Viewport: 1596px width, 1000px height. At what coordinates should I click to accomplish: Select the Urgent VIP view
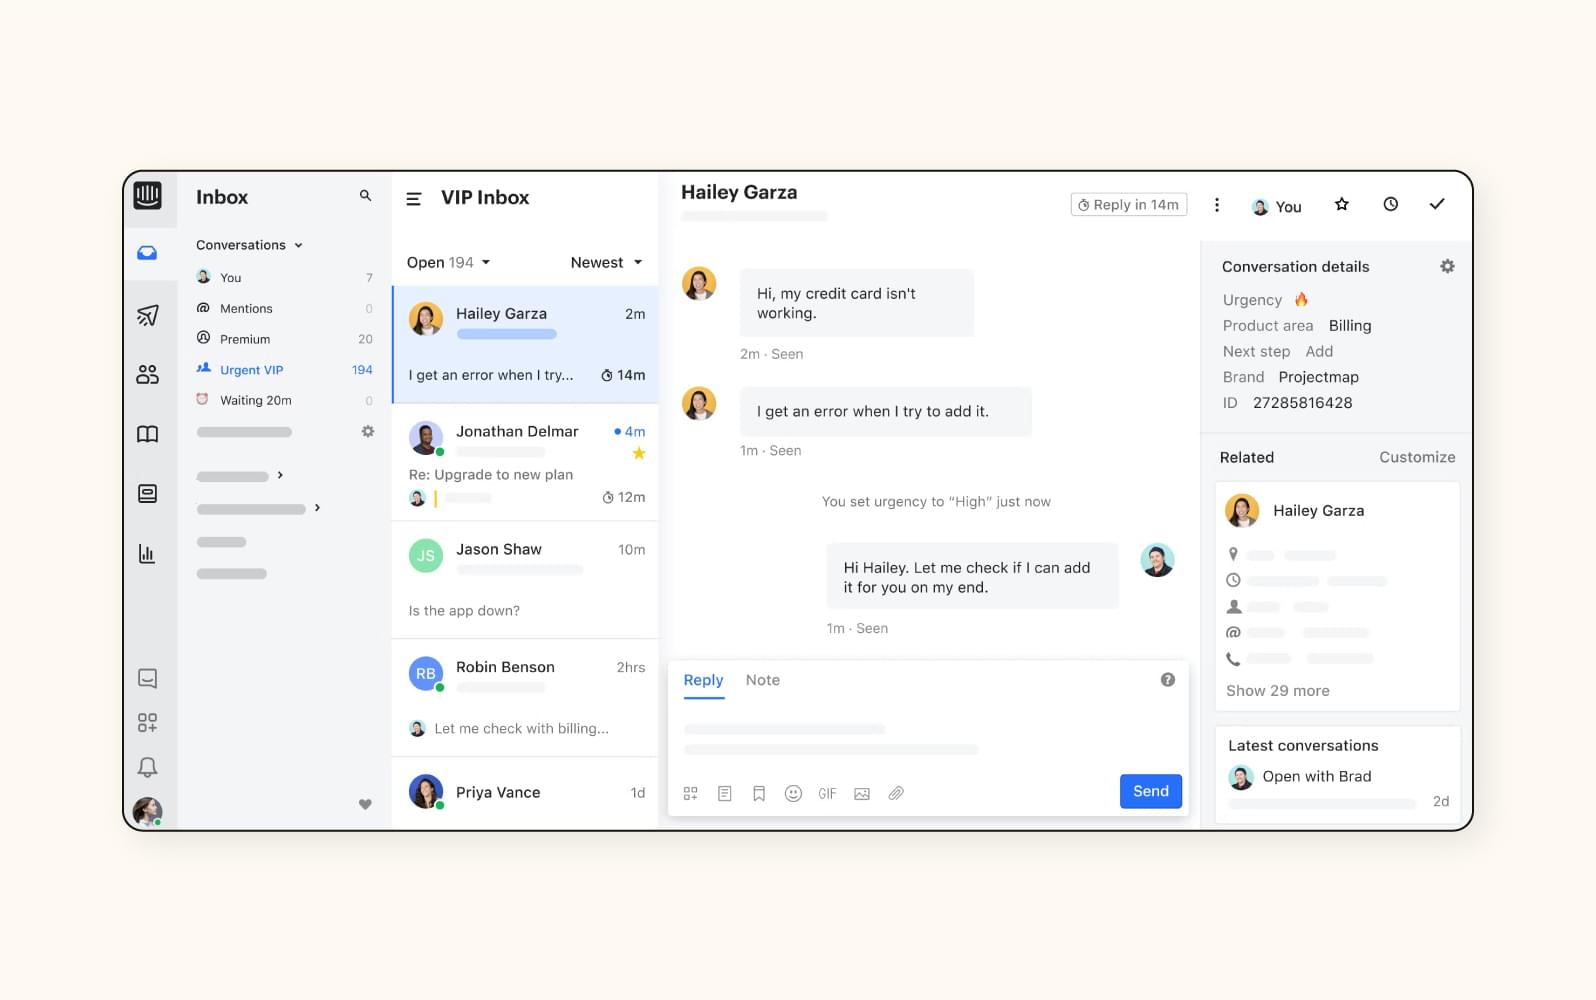click(284, 370)
